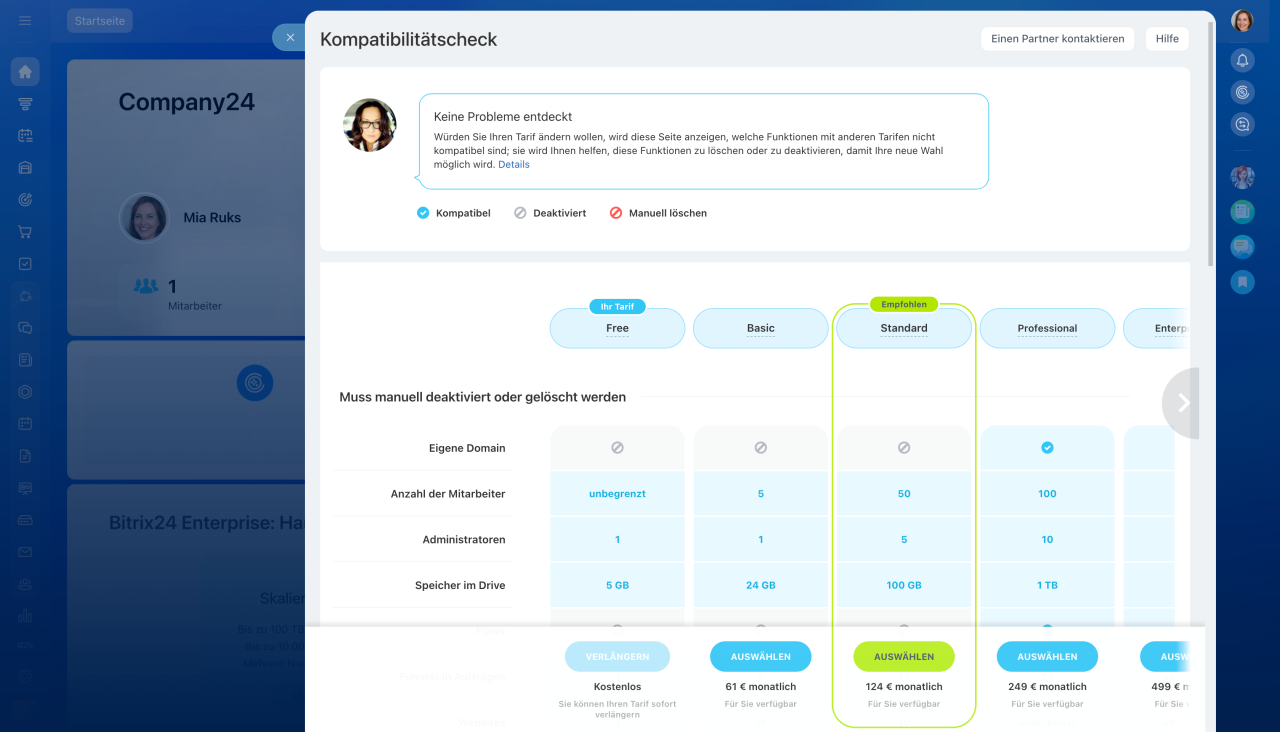Open the target goal icon in left sidebar
The image size is (1280, 732).
pyautogui.click(x=25, y=200)
